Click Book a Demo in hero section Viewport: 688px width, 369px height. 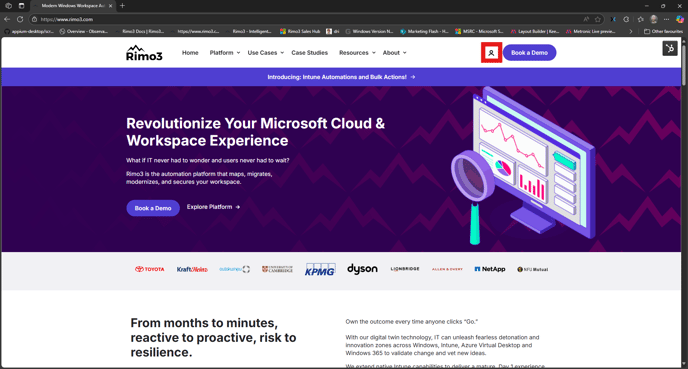tap(153, 208)
